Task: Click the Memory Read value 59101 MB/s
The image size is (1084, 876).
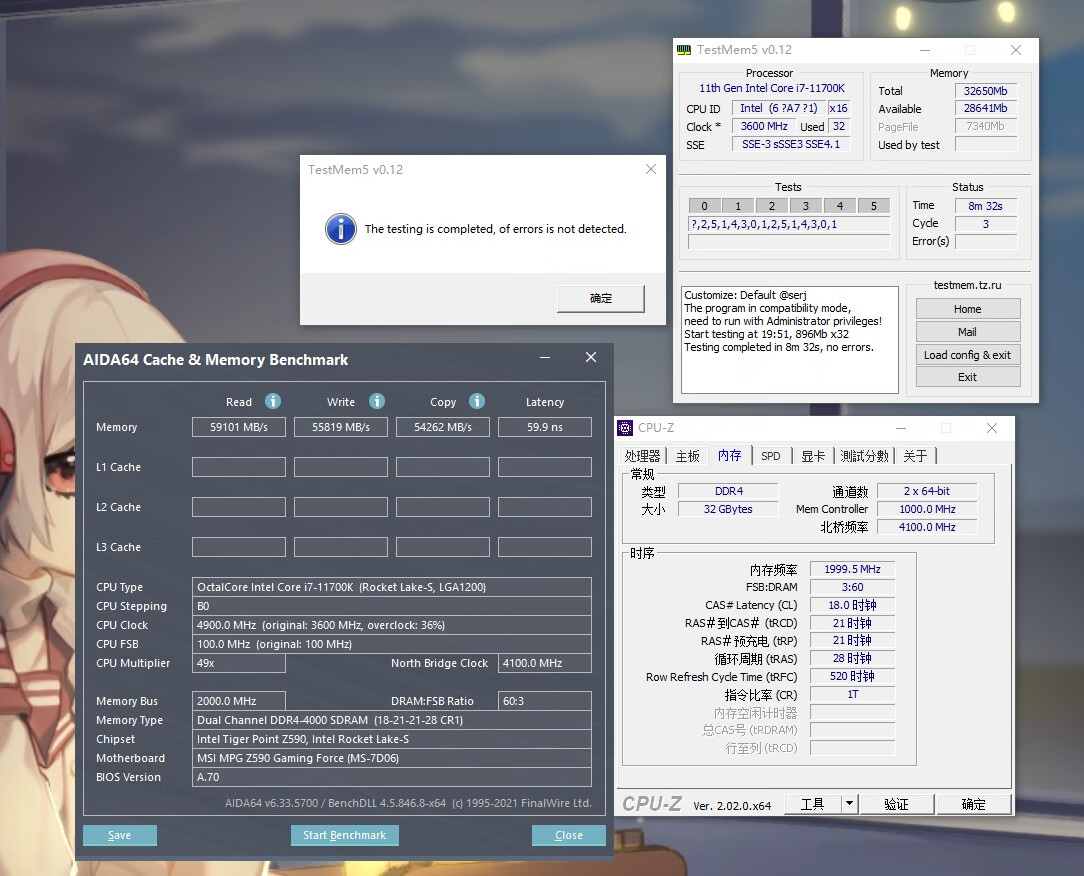Action: (239, 427)
